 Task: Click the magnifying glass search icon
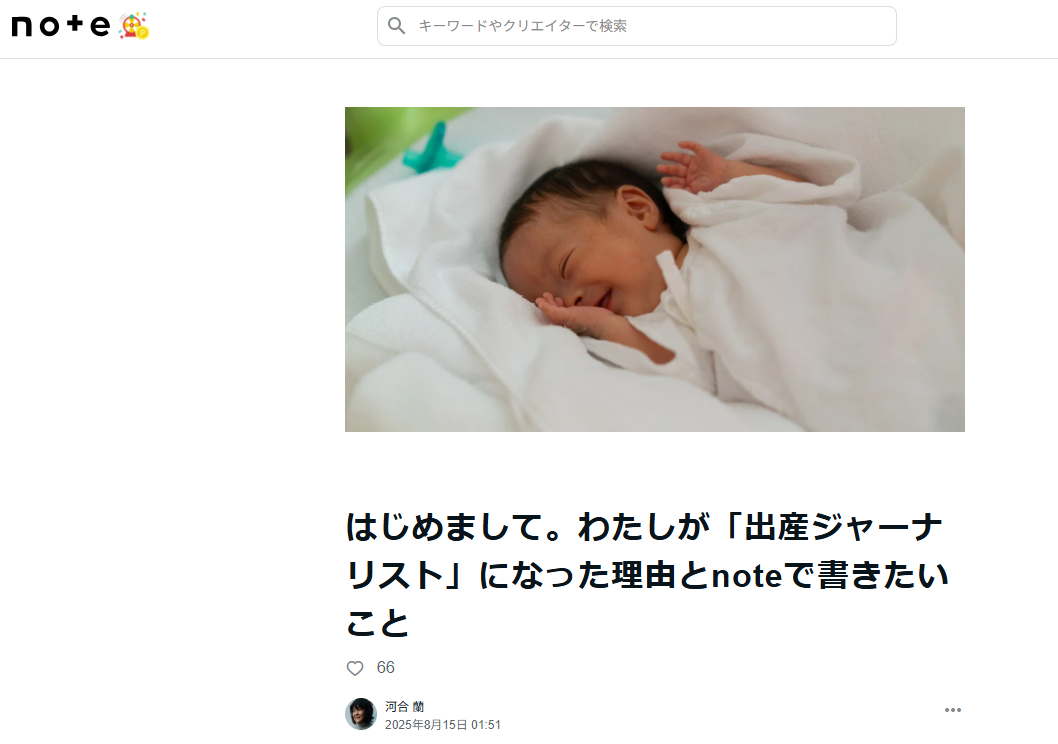397,26
